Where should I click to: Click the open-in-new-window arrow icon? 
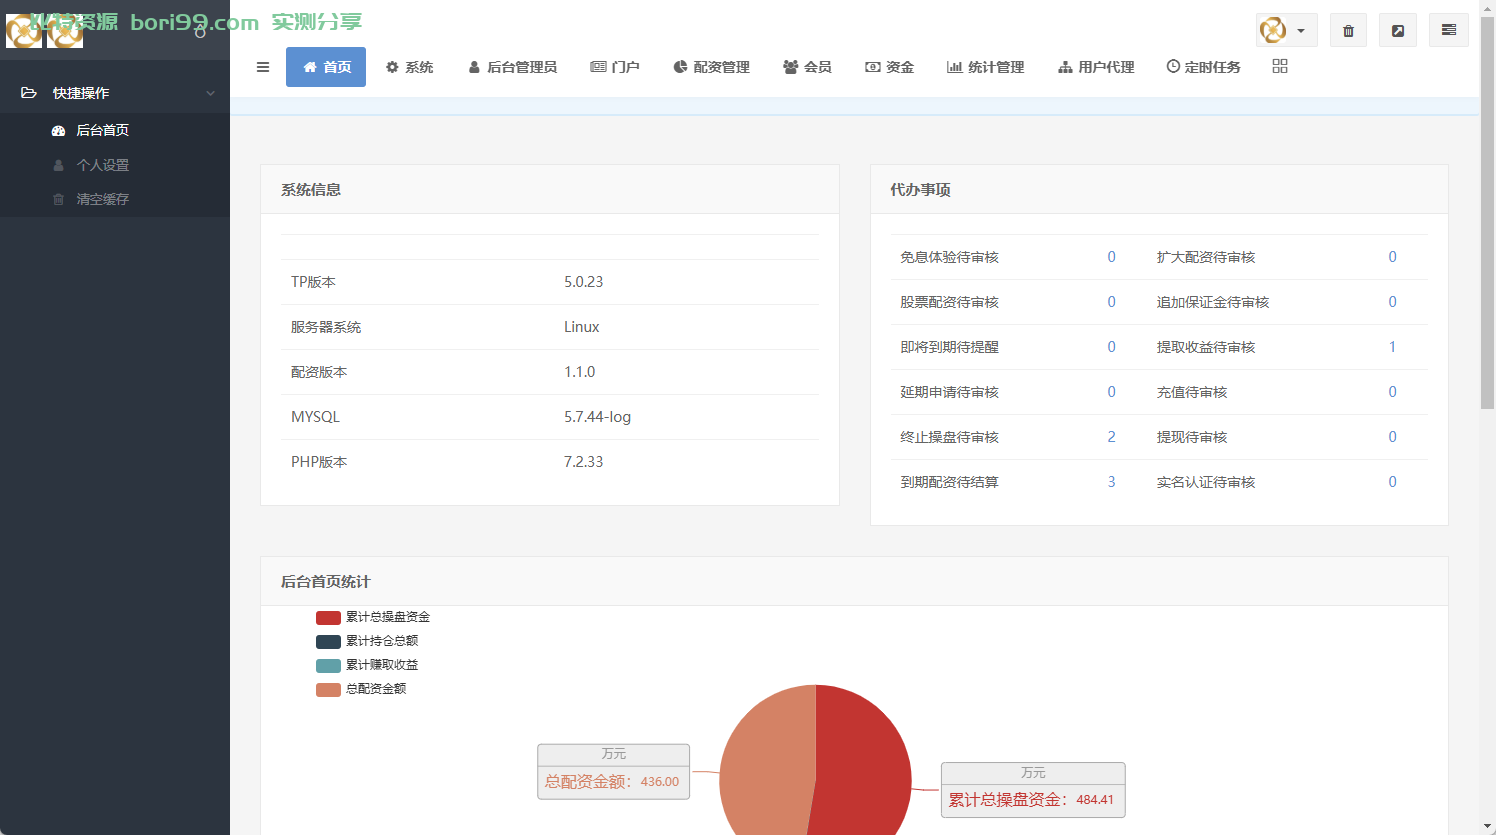point(1398,30)
